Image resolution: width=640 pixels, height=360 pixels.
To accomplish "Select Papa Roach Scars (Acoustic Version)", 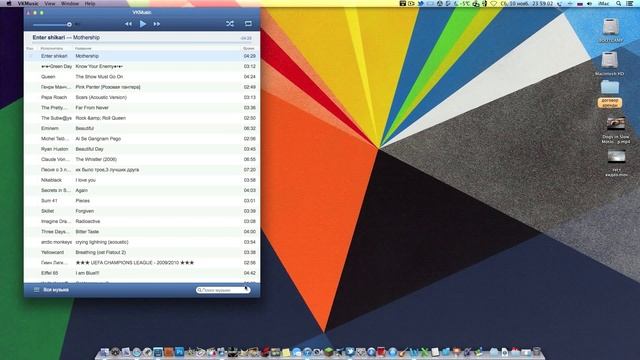I will 142,97.
